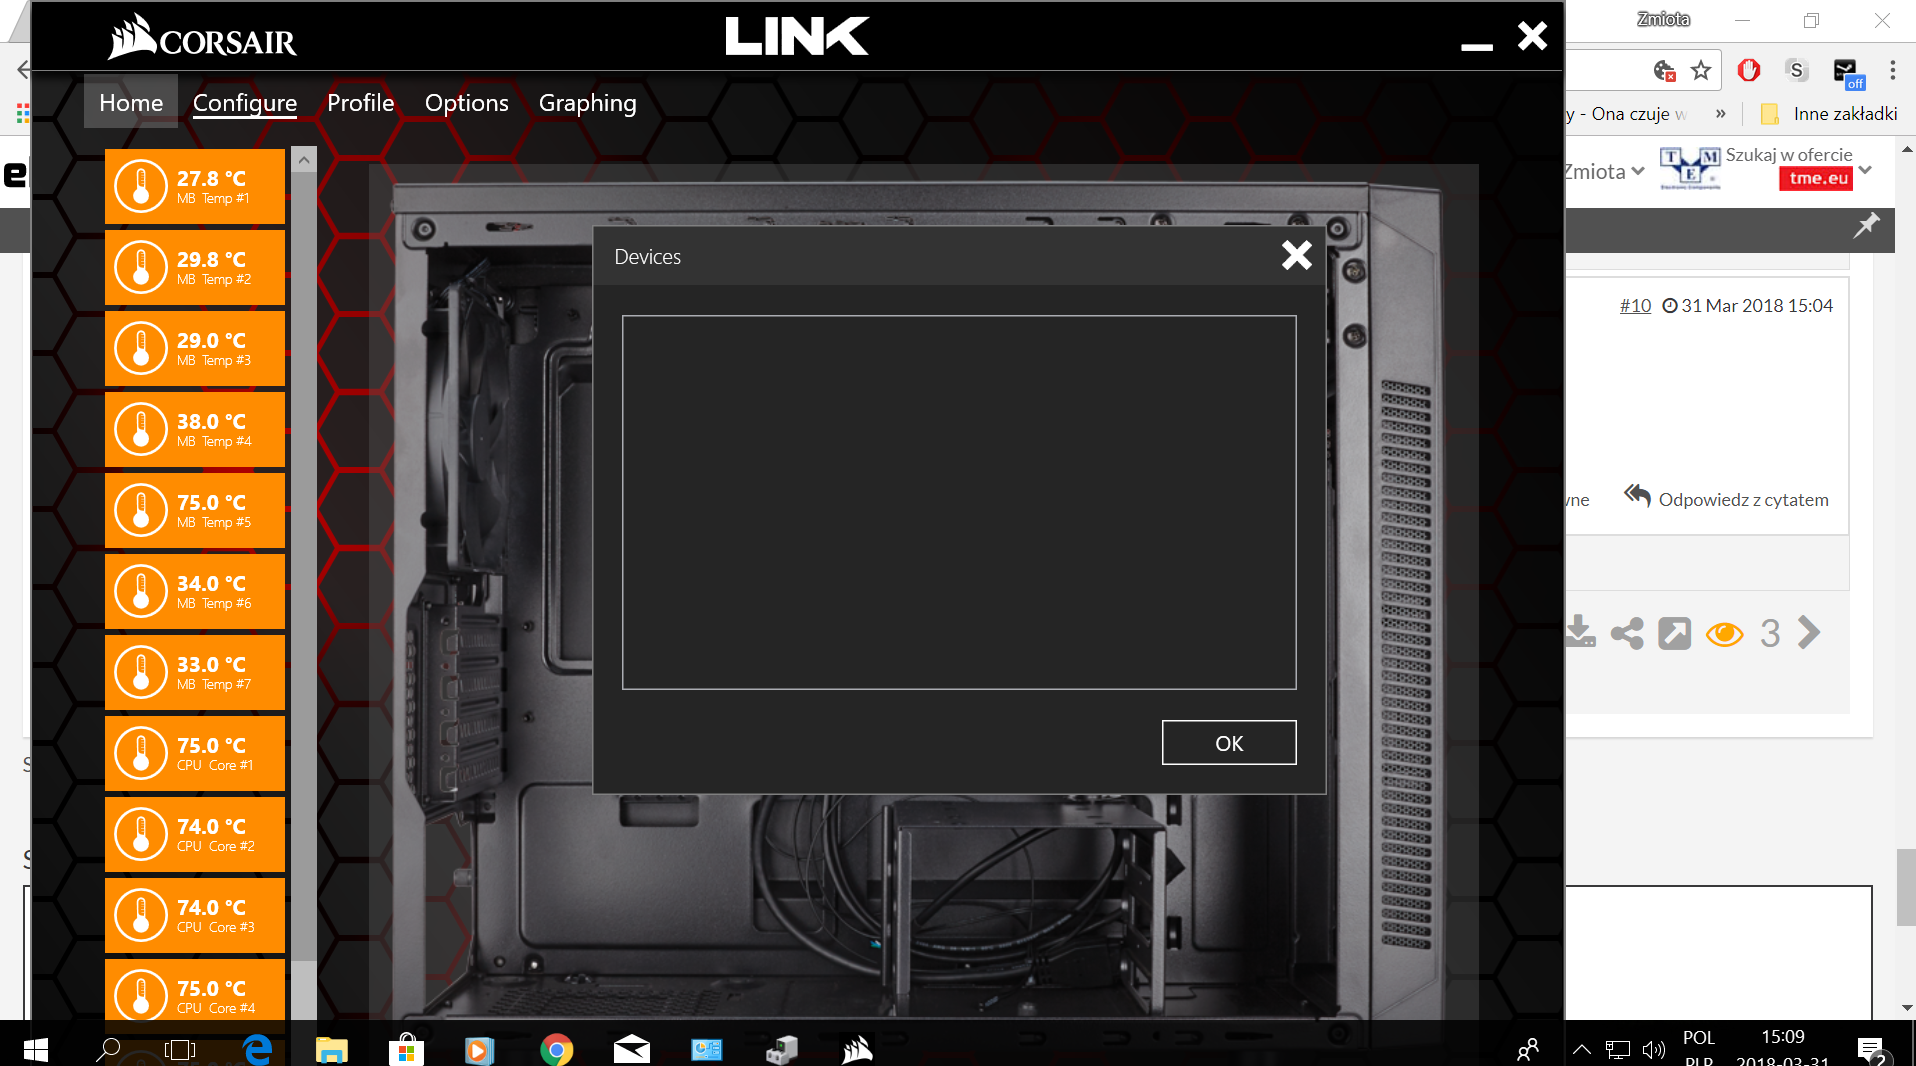Viewport: 1916px width, 1066px height.
Task: Open the People icon on the taskbar
Action: click(x=1528, y=1048)
